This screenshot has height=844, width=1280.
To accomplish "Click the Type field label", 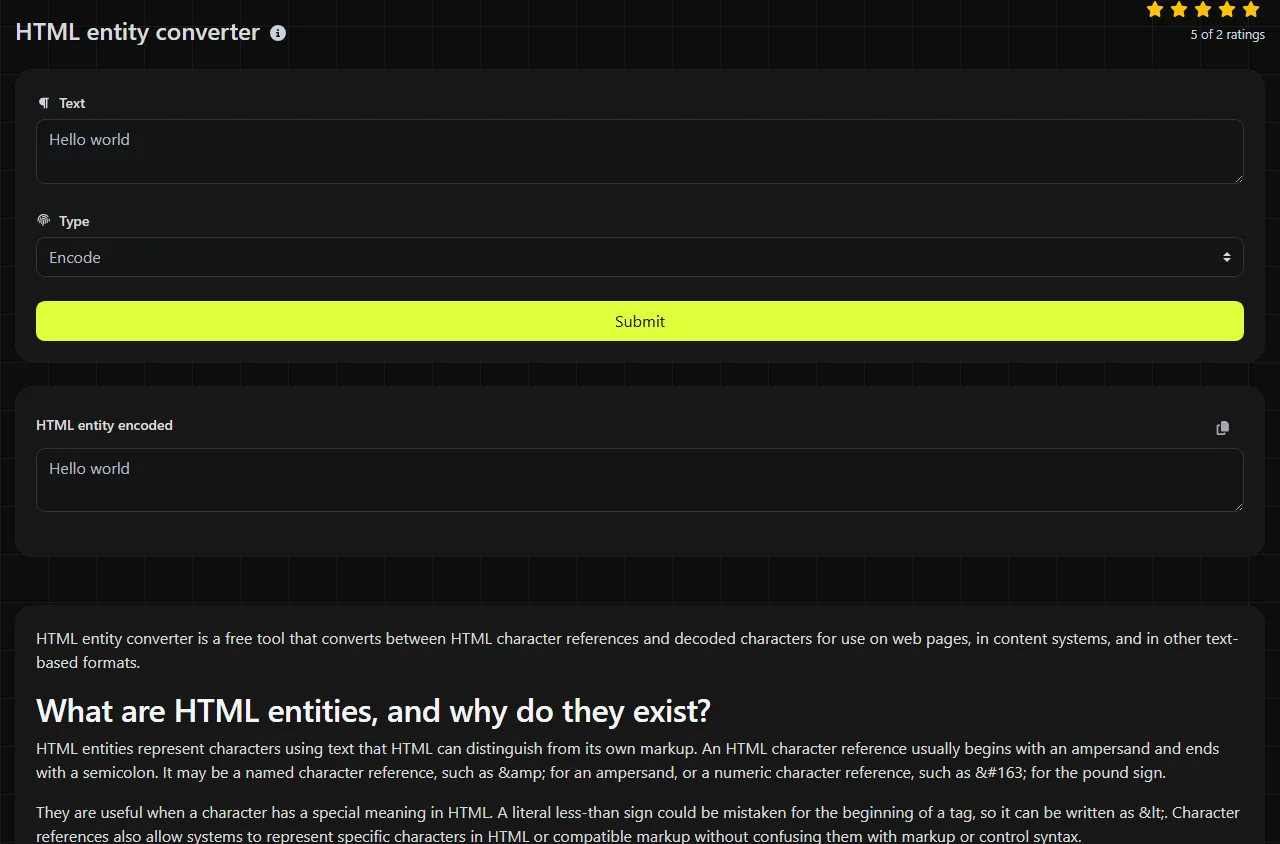I will [x=74, y=221].
